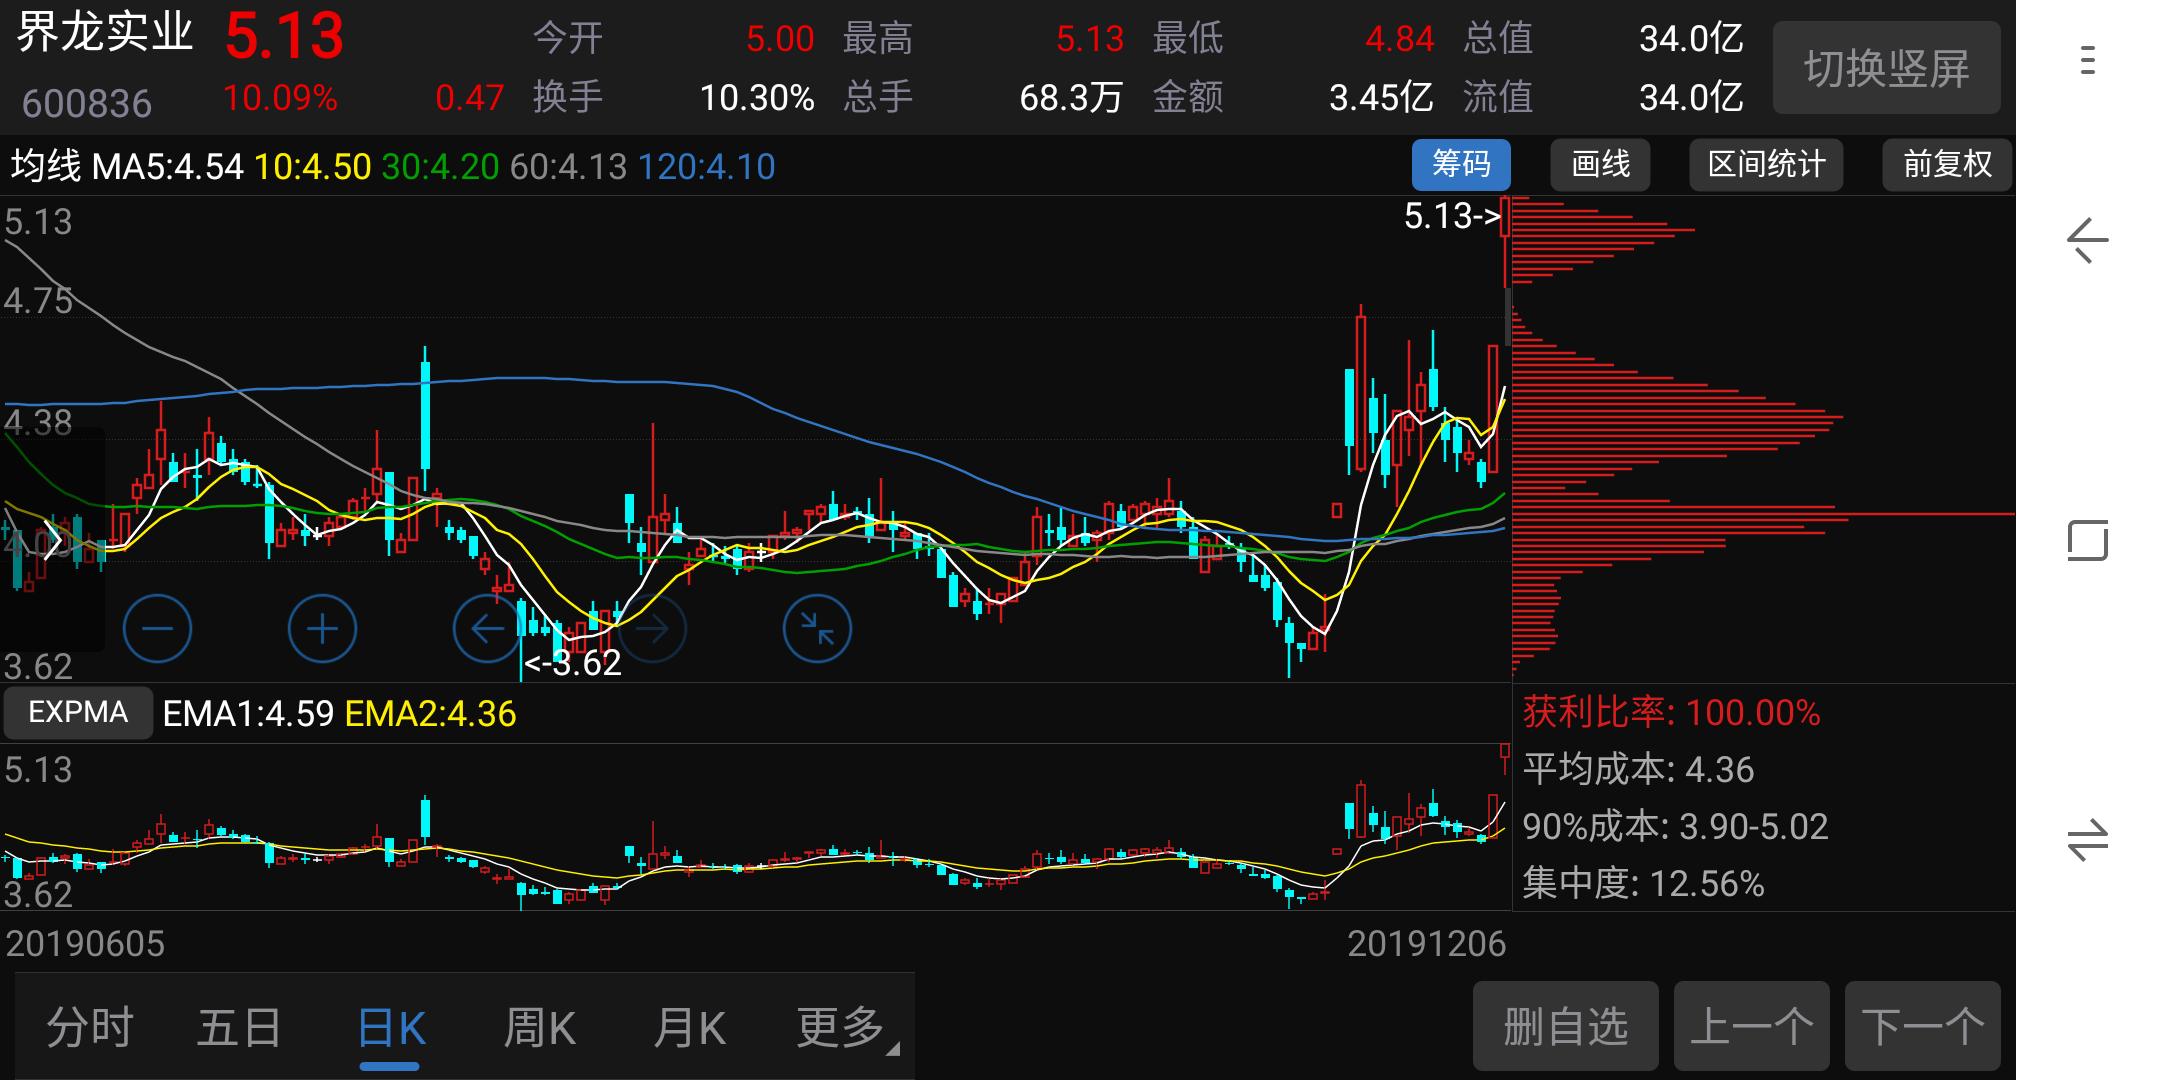Select the 分时 tab
This screenshot has width=2160, height=1080.
(90, 1027)
